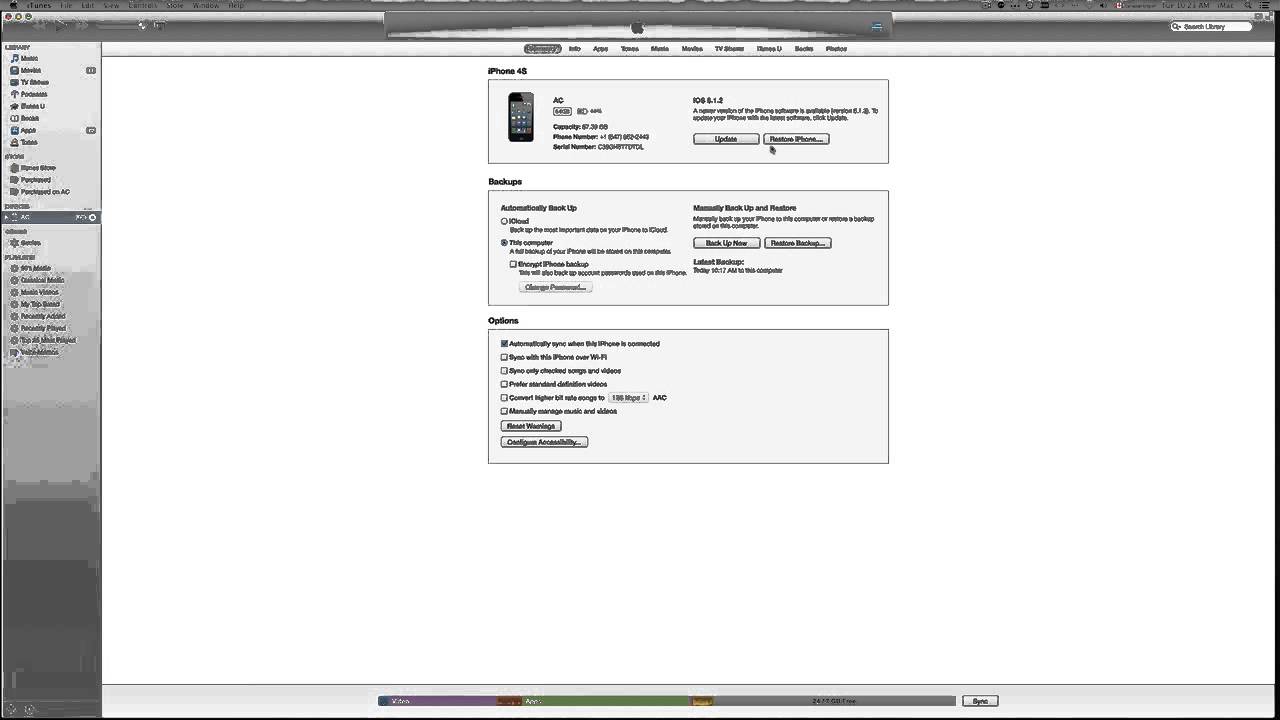The image size is (1280, 720).
Task: Switch to the iTunes U tab
Action: (770, 48)
